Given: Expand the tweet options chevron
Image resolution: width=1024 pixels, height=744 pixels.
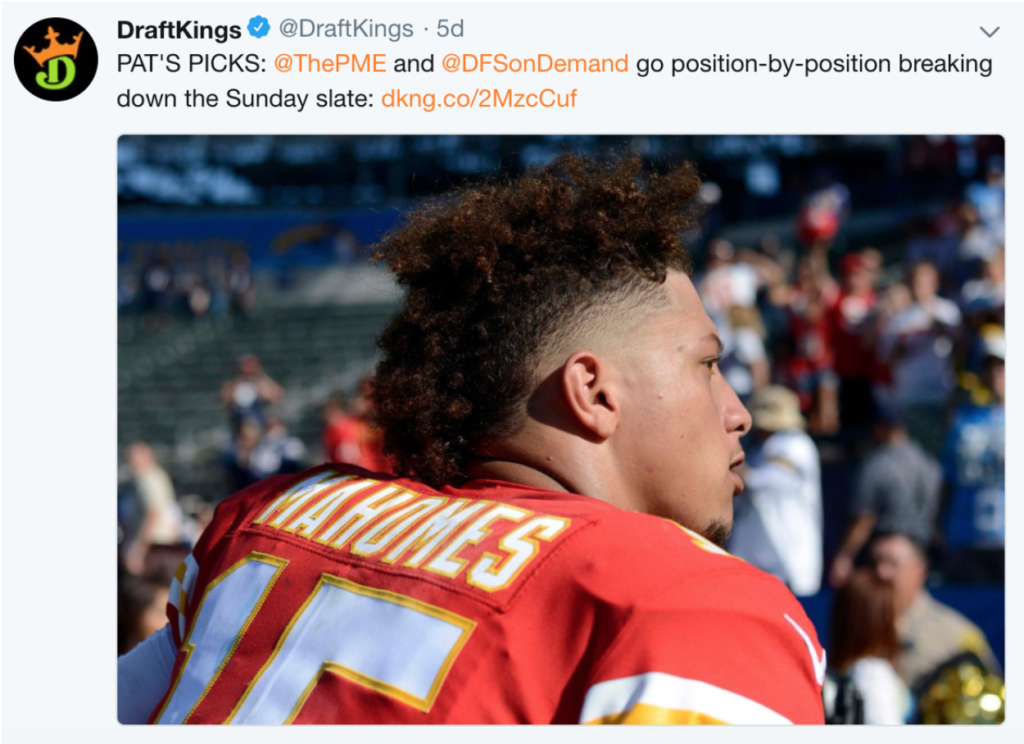Looking at the screenshot, I should click(989, 31).
